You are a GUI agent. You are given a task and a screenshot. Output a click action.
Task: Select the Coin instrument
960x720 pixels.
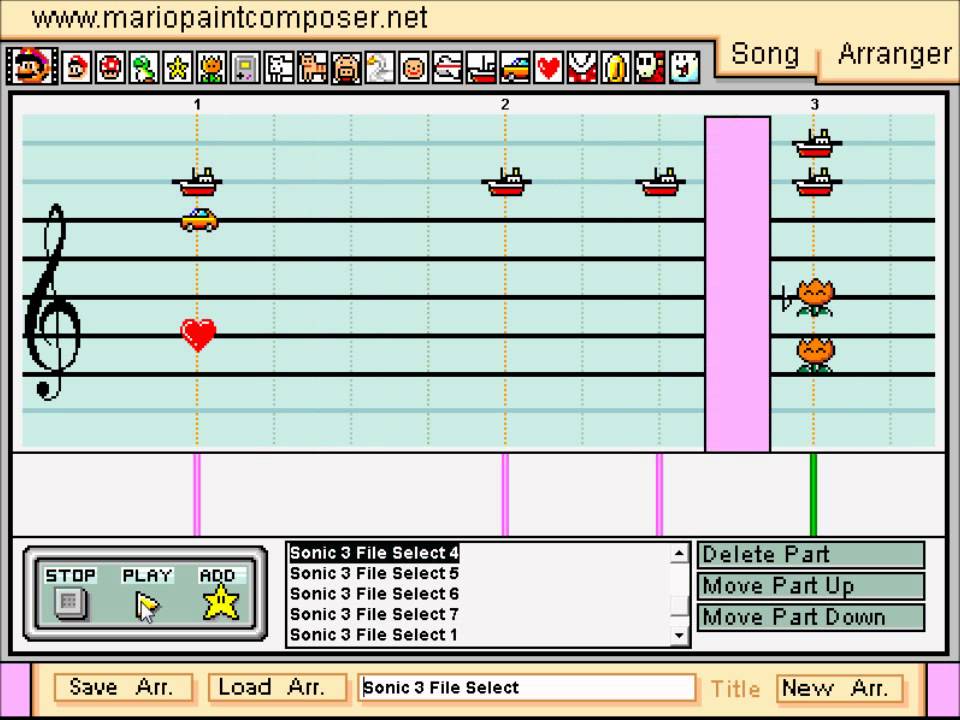pos(615,67)
